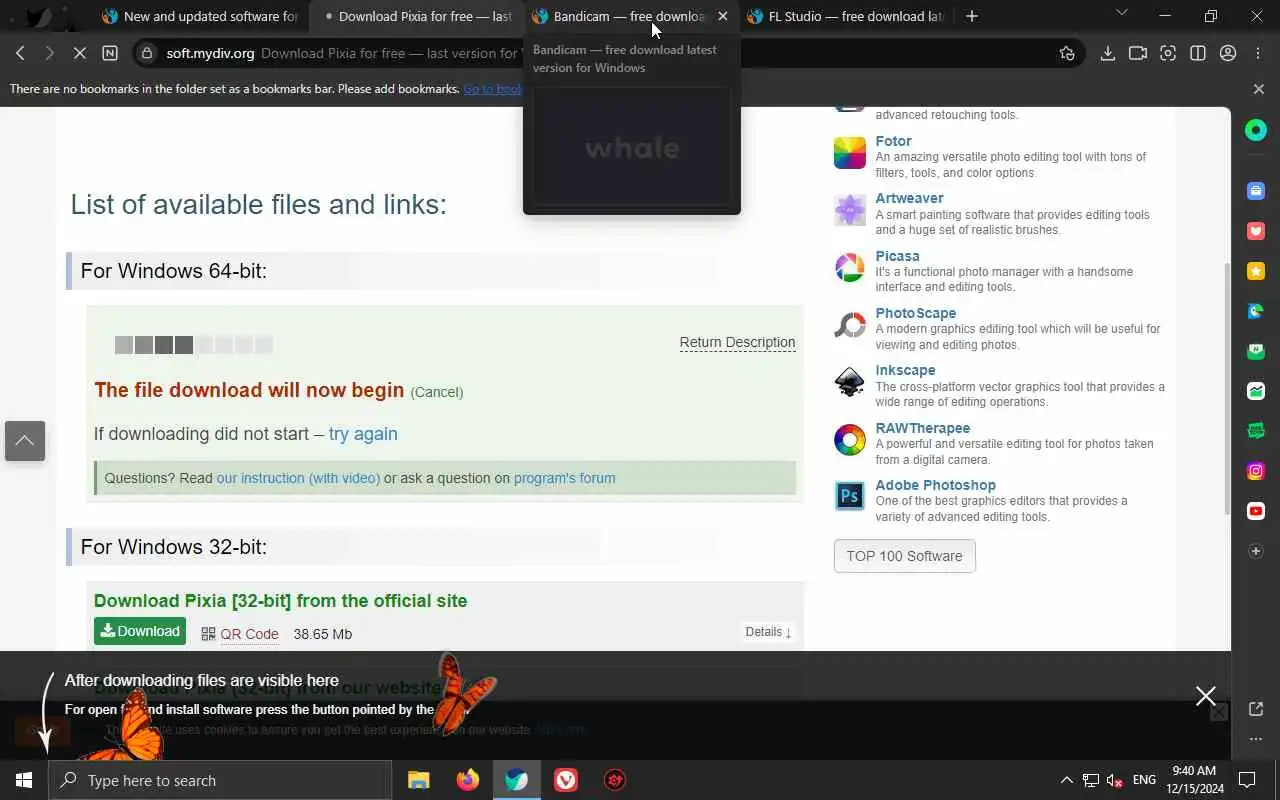Open sidebar in external window icon
The image size is (1280, 800).
1256,709
